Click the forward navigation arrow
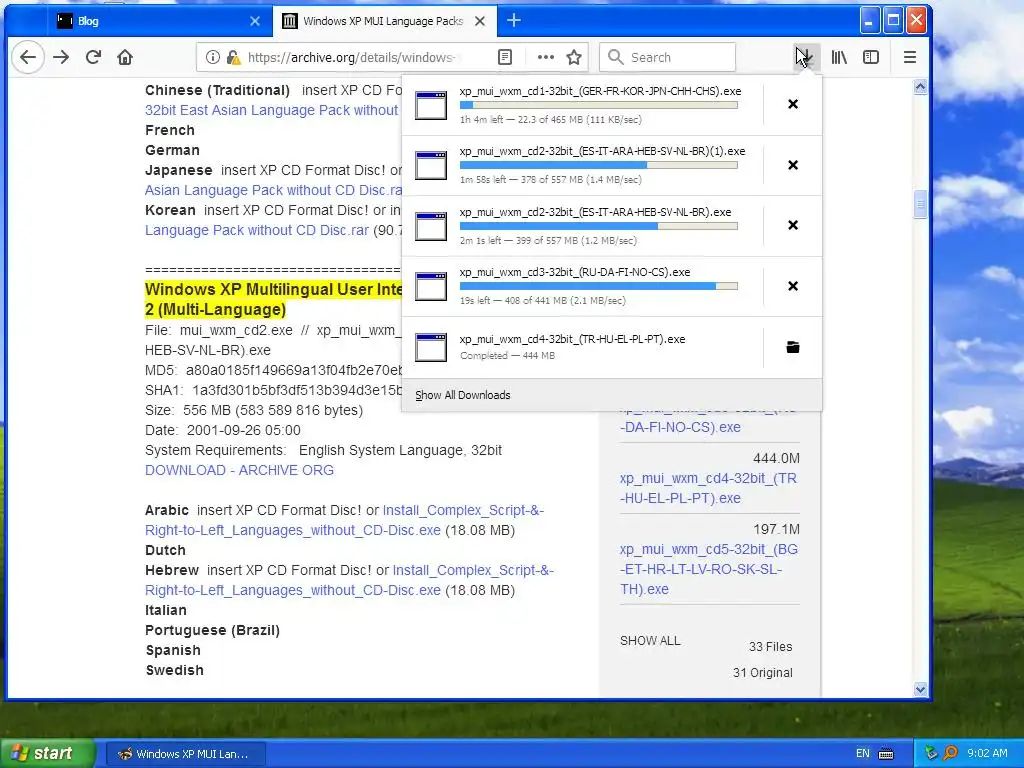Viewport: 1024px width, 768px height. pos(61,57)
